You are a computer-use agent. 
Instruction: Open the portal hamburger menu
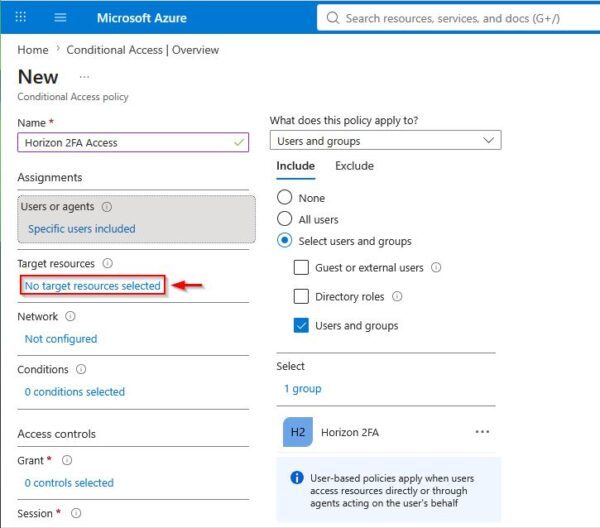pos(60,17)
